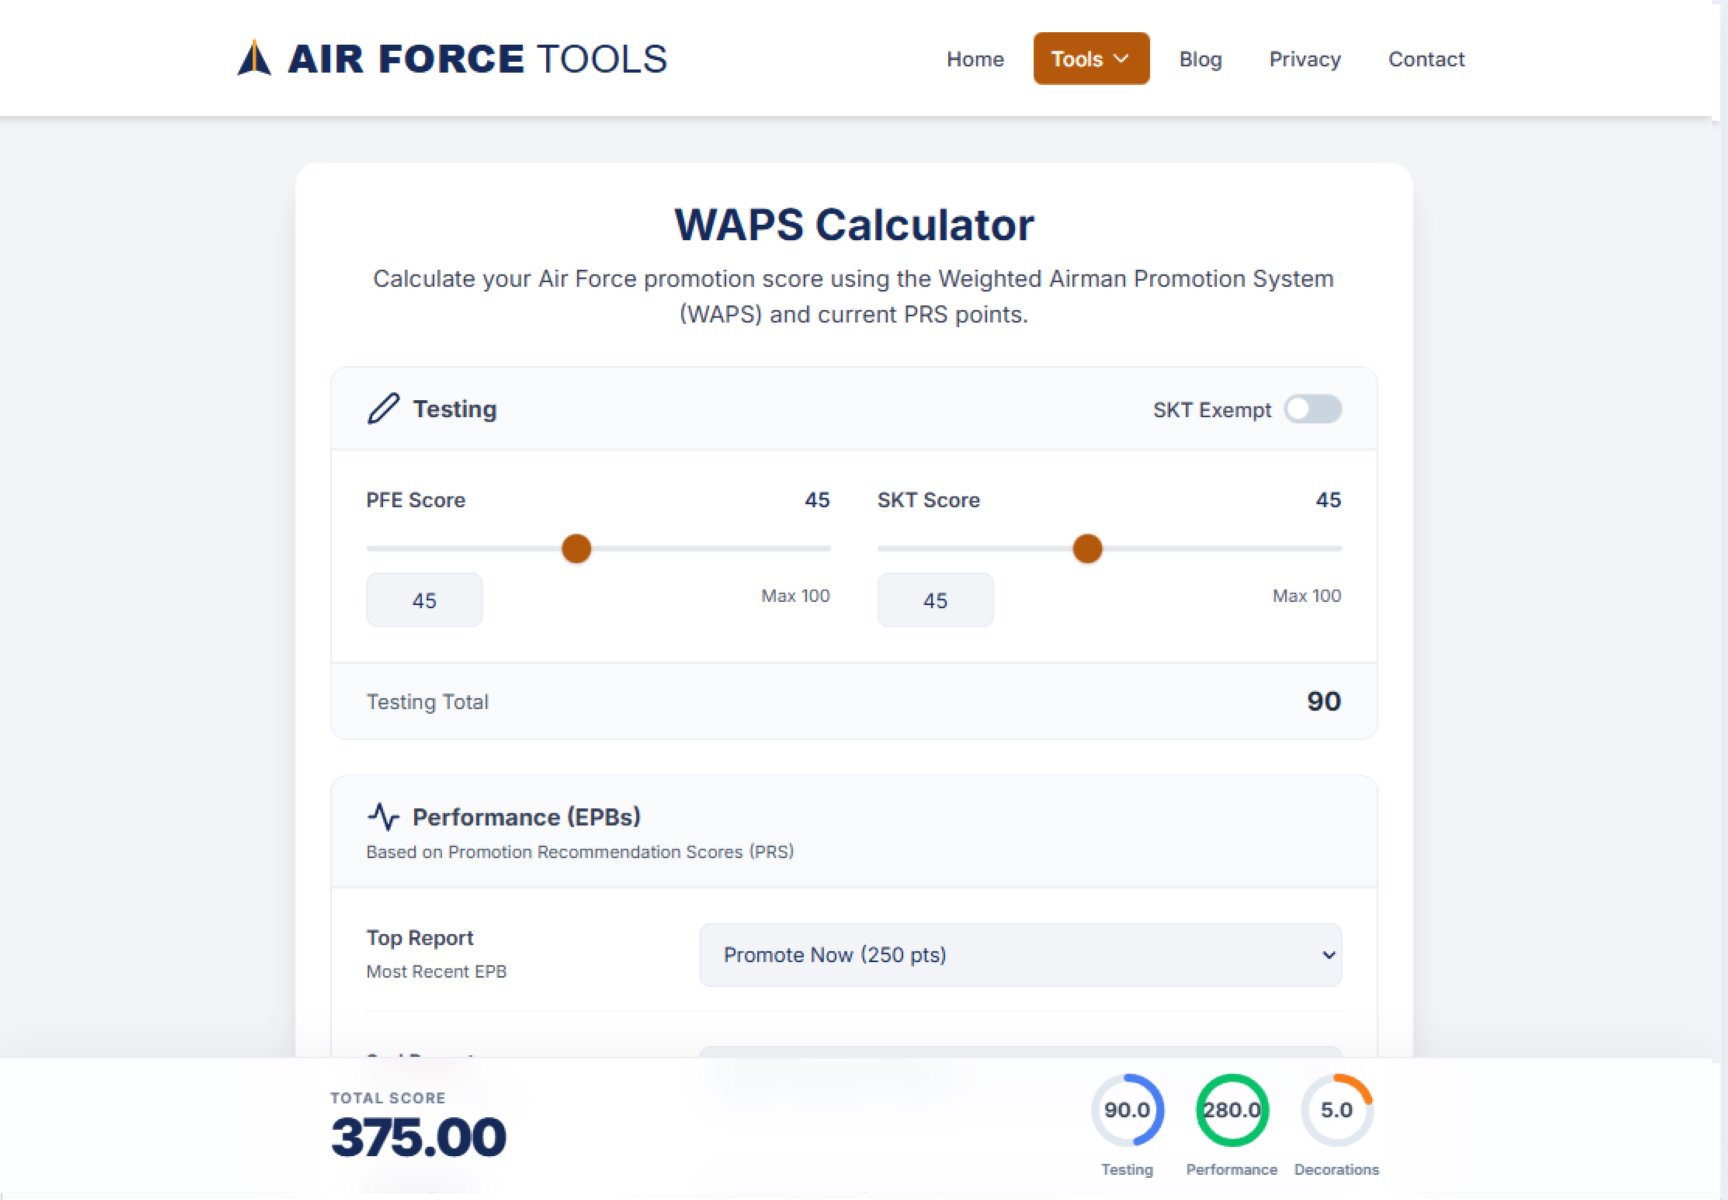1728x1200 pixels.
Task: Click the PFE Score input showing 45
Action: pos(424,600)
